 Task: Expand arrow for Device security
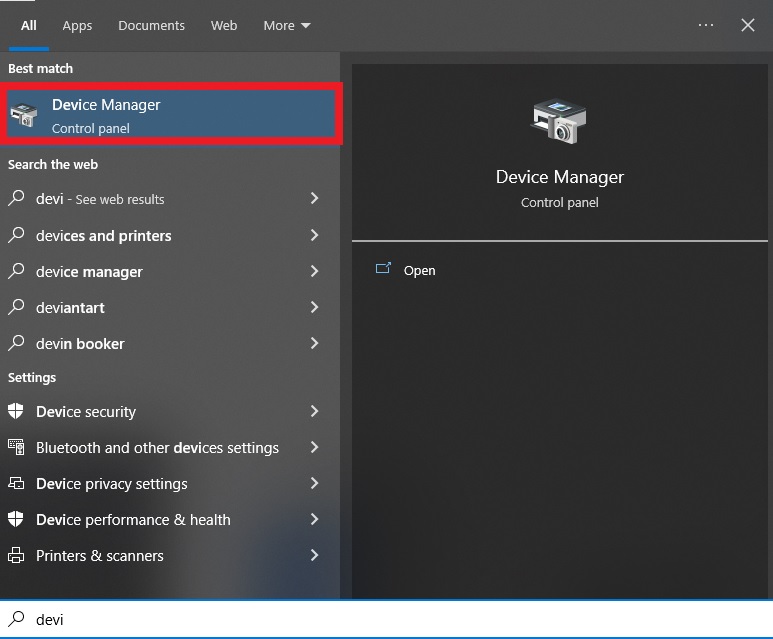pyautogui.click(x=315, y=411)
